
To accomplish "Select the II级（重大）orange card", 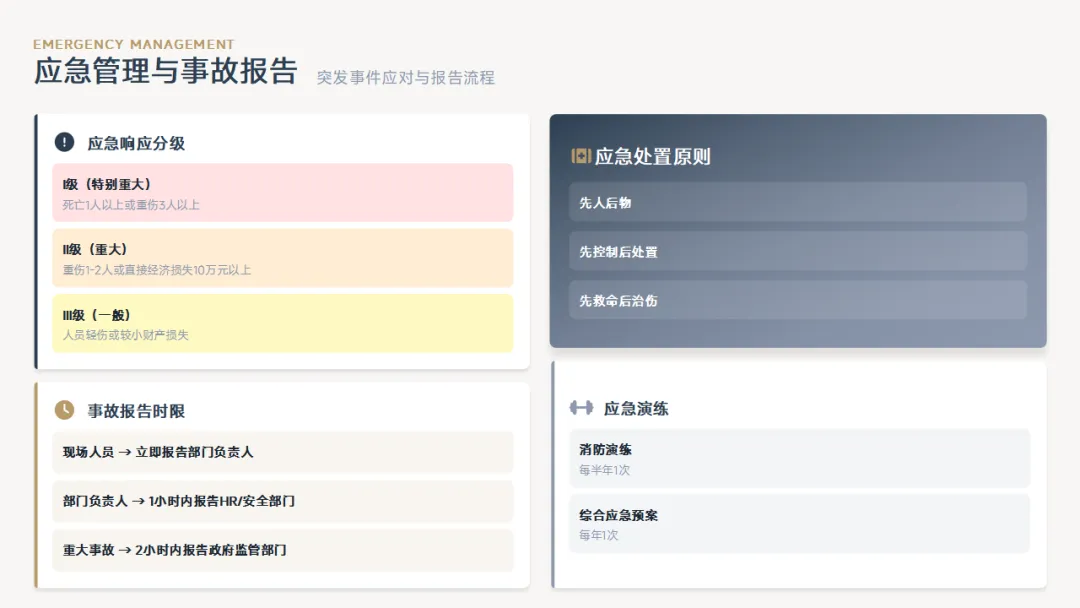I will pos(282,258).
